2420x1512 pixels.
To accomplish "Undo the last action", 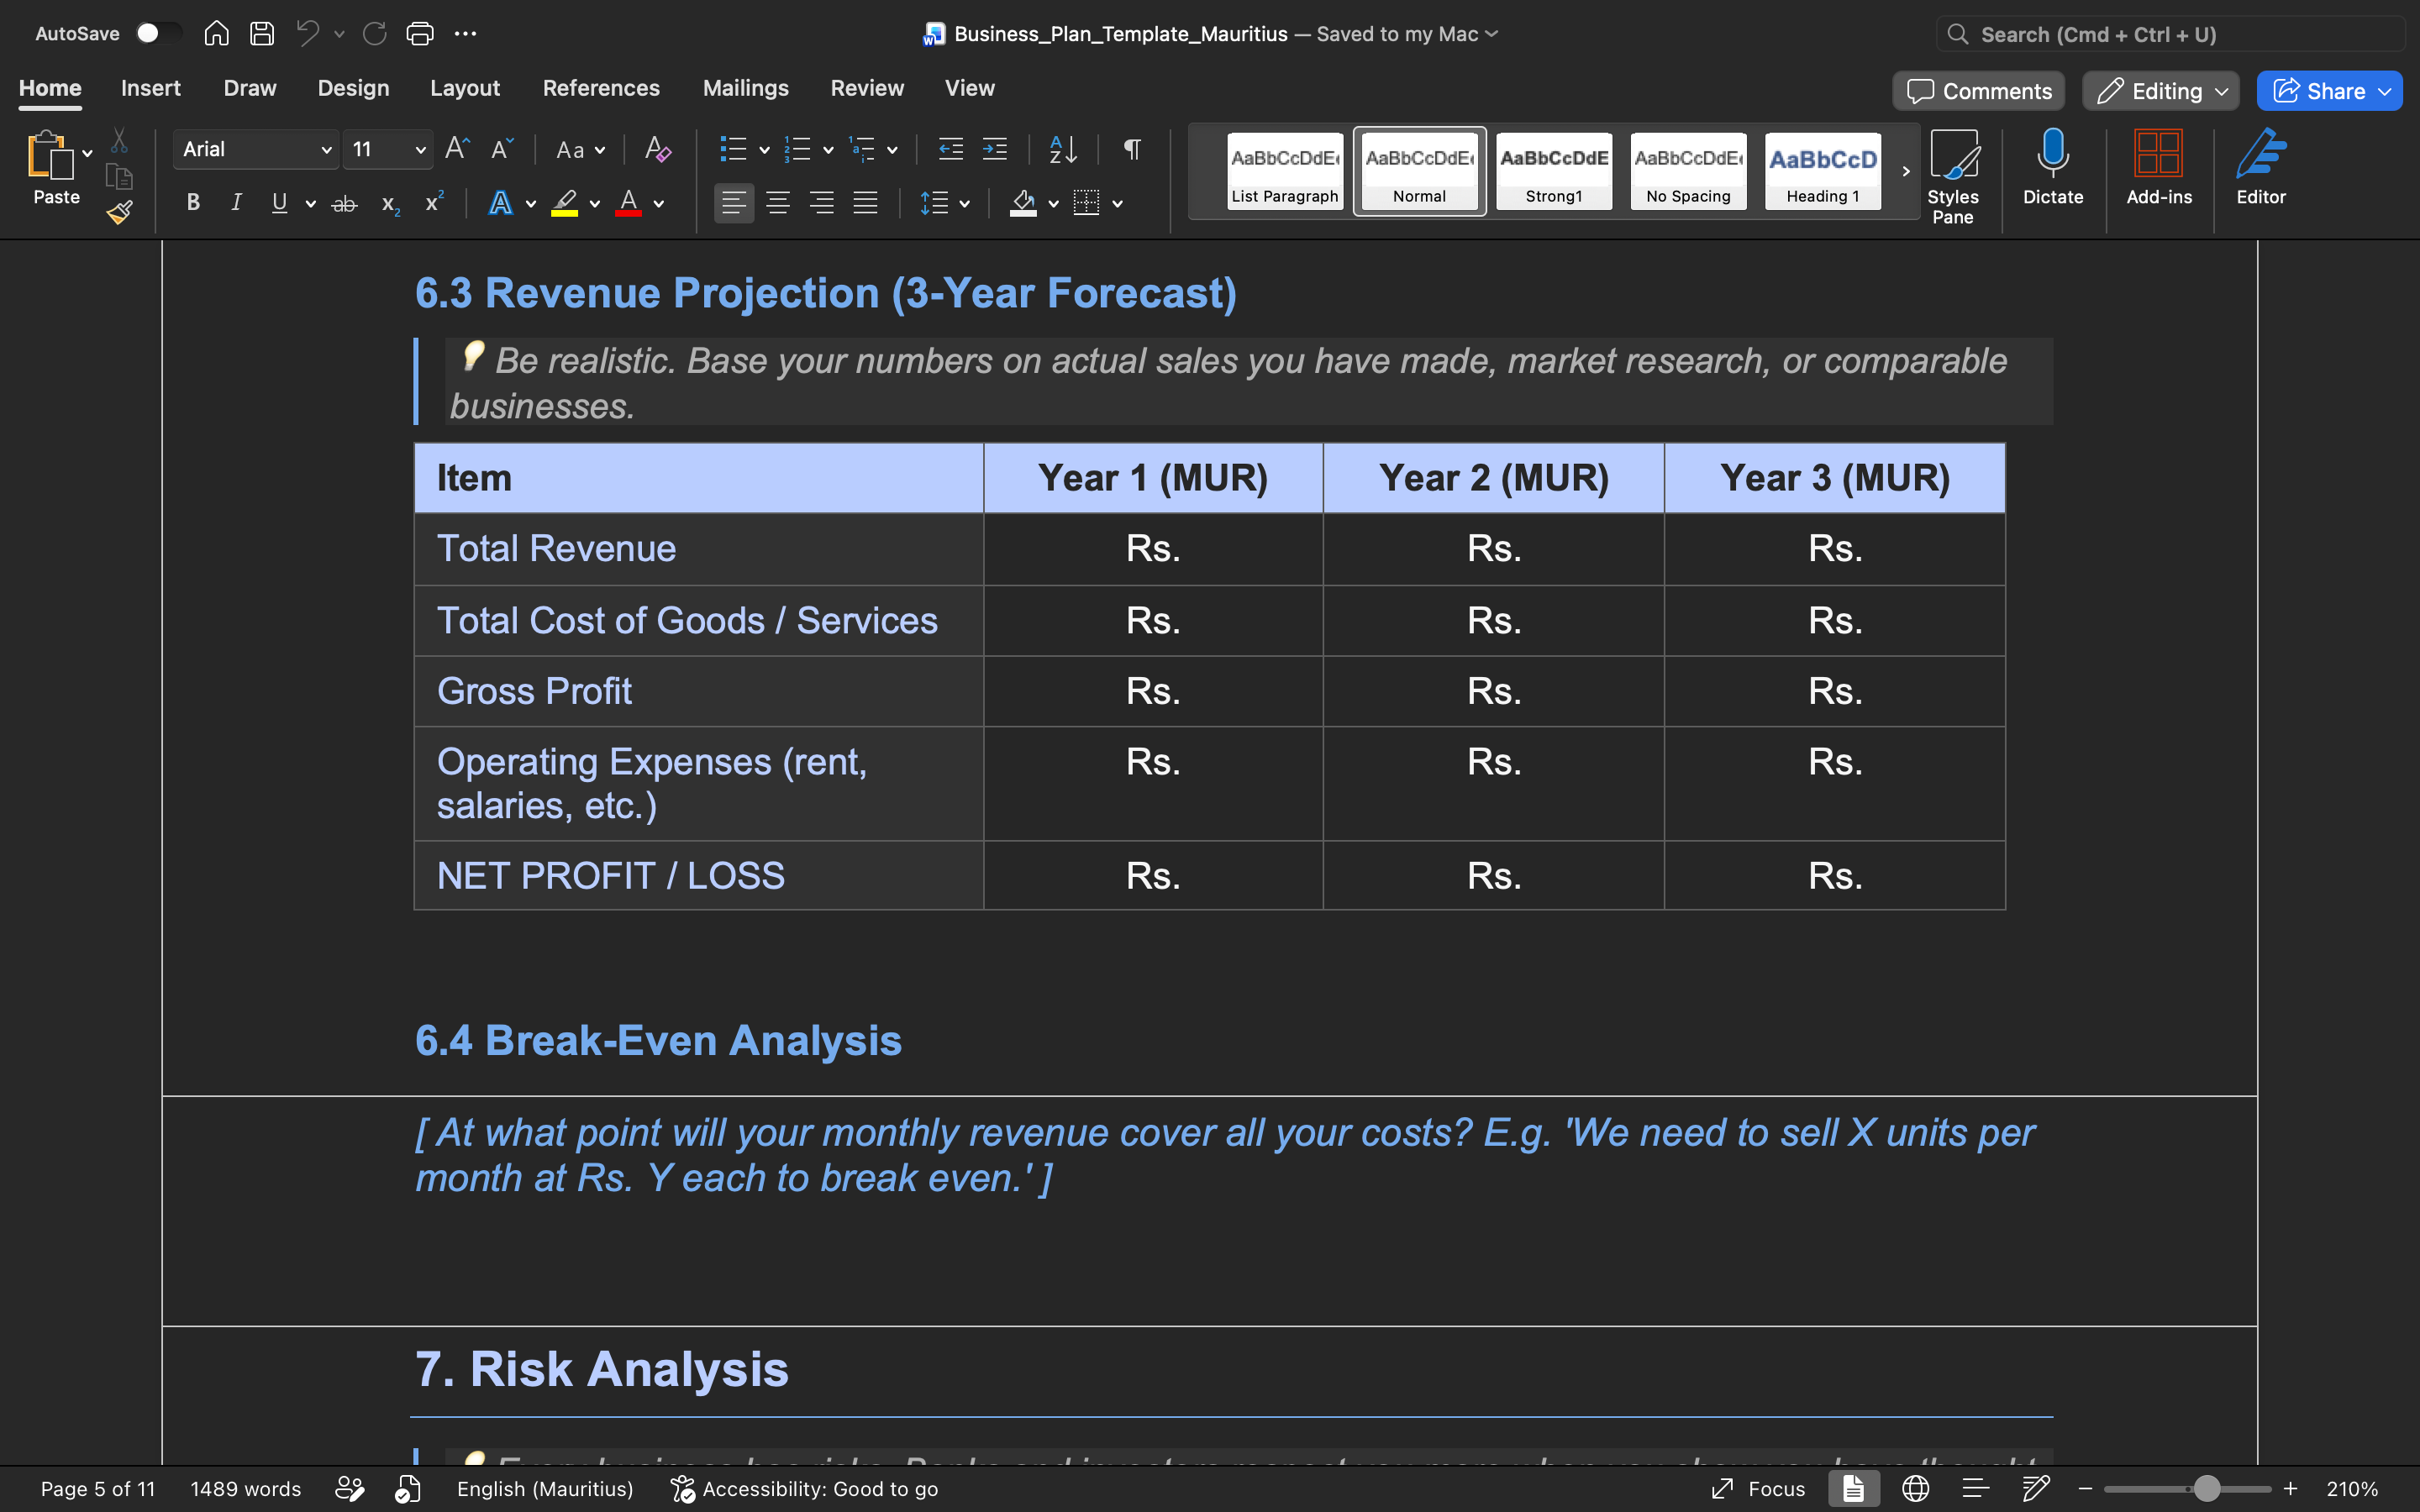I will tap(308, 34).
